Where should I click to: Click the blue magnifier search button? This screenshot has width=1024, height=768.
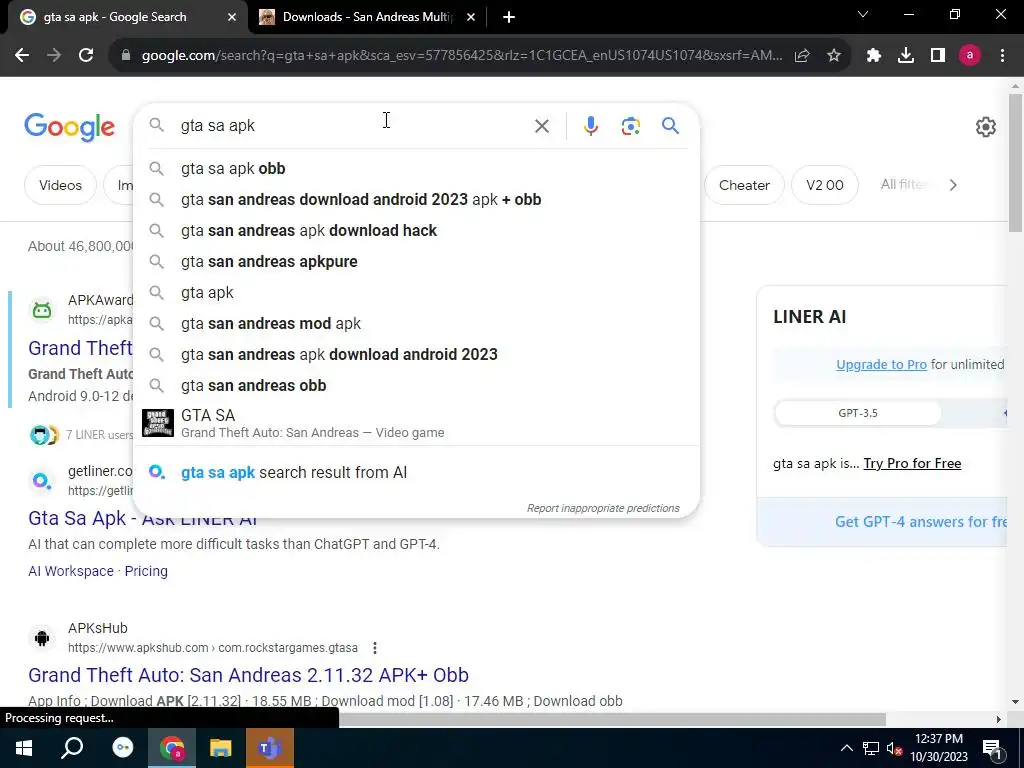670,125
